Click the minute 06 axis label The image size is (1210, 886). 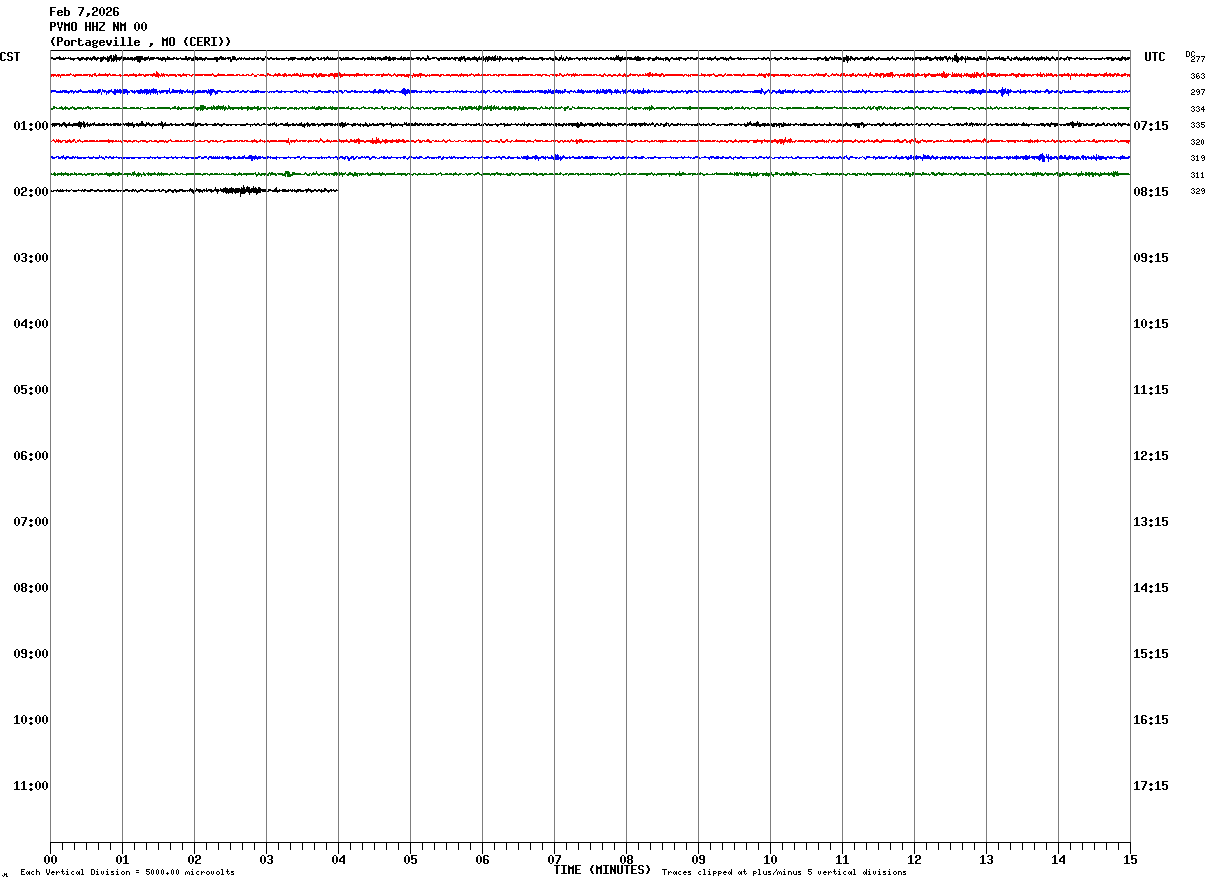482,860
